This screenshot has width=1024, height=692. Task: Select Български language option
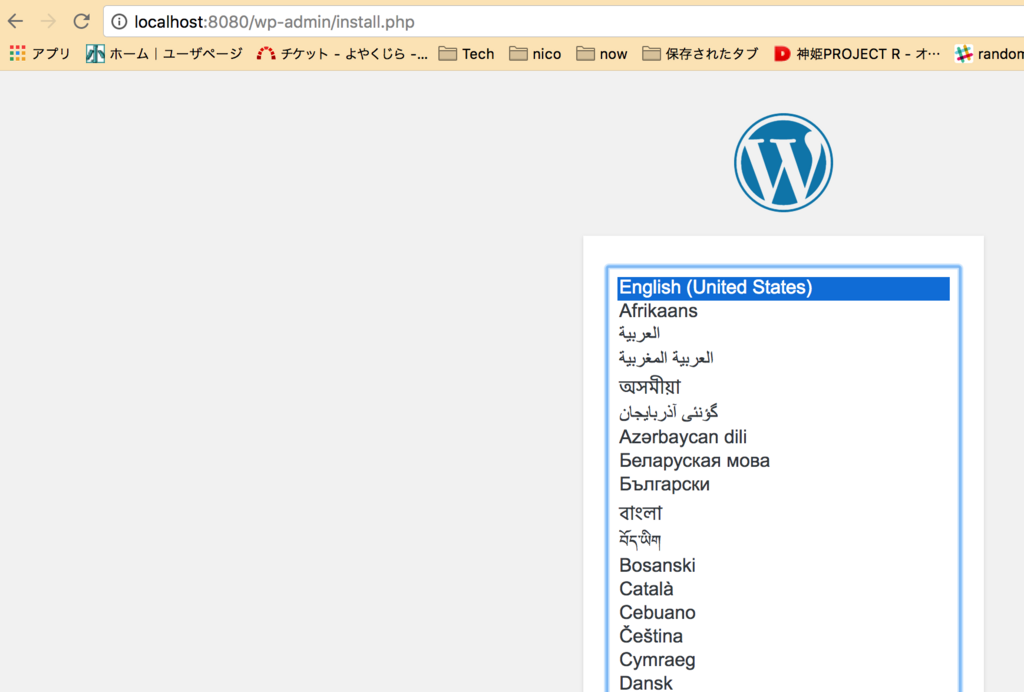coord(783,484)
